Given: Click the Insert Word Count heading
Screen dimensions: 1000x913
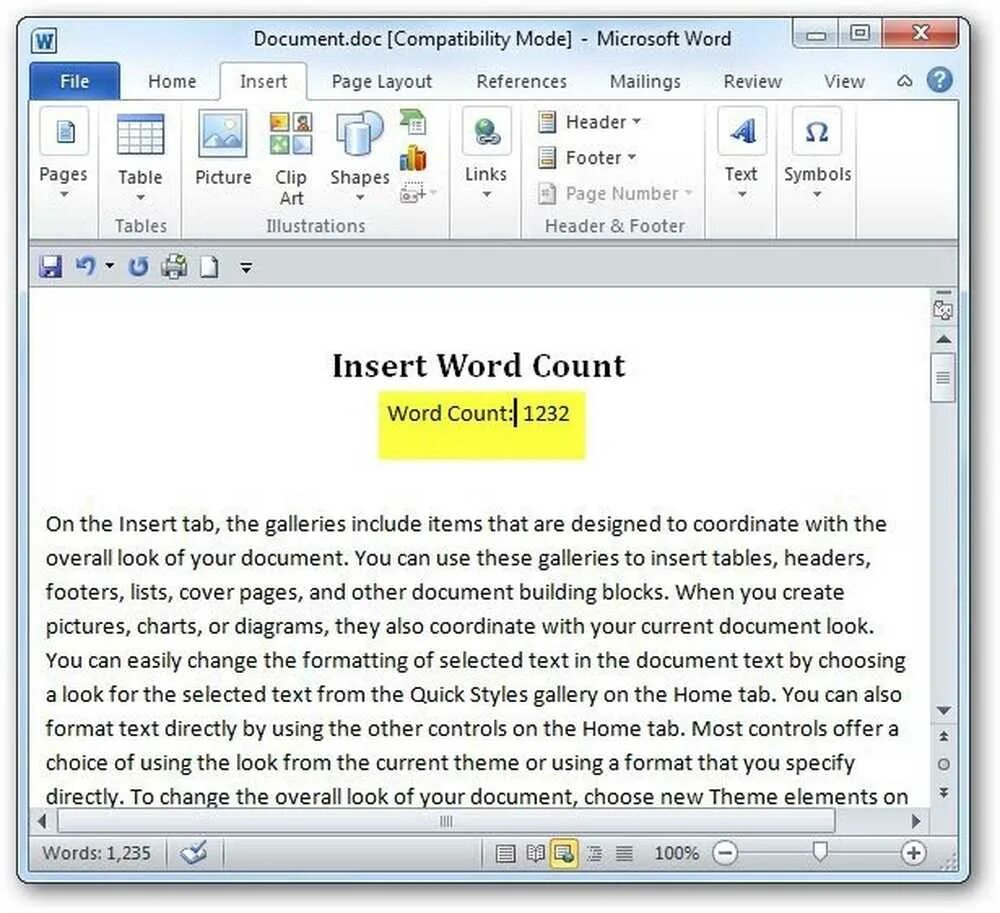Looking at the screenshot, I should (x=479, y=365).
